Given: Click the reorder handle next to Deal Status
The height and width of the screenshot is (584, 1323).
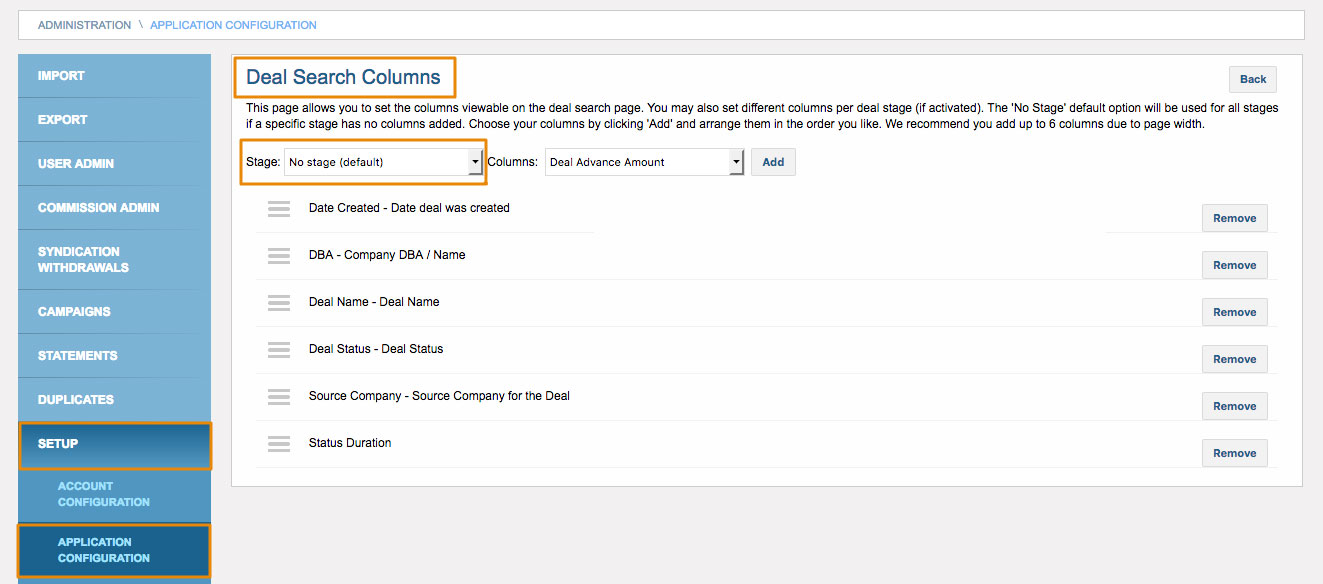Looking at the screenshot, I should (x=279, y=350).
